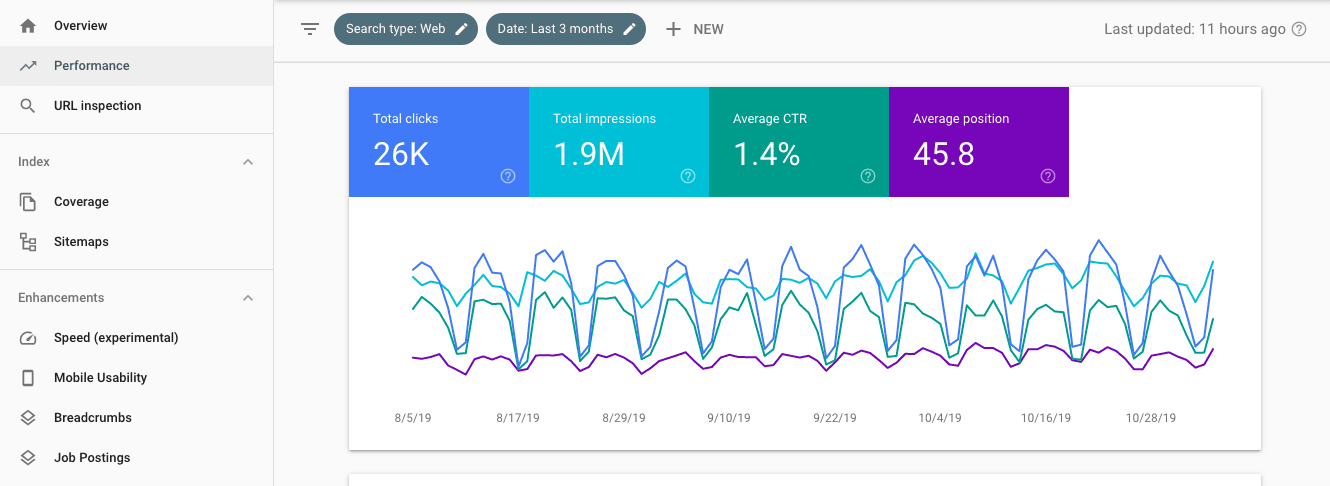Toggle the Average CTR metric card
Viewport: 1330px width, 486px height.
798,141
